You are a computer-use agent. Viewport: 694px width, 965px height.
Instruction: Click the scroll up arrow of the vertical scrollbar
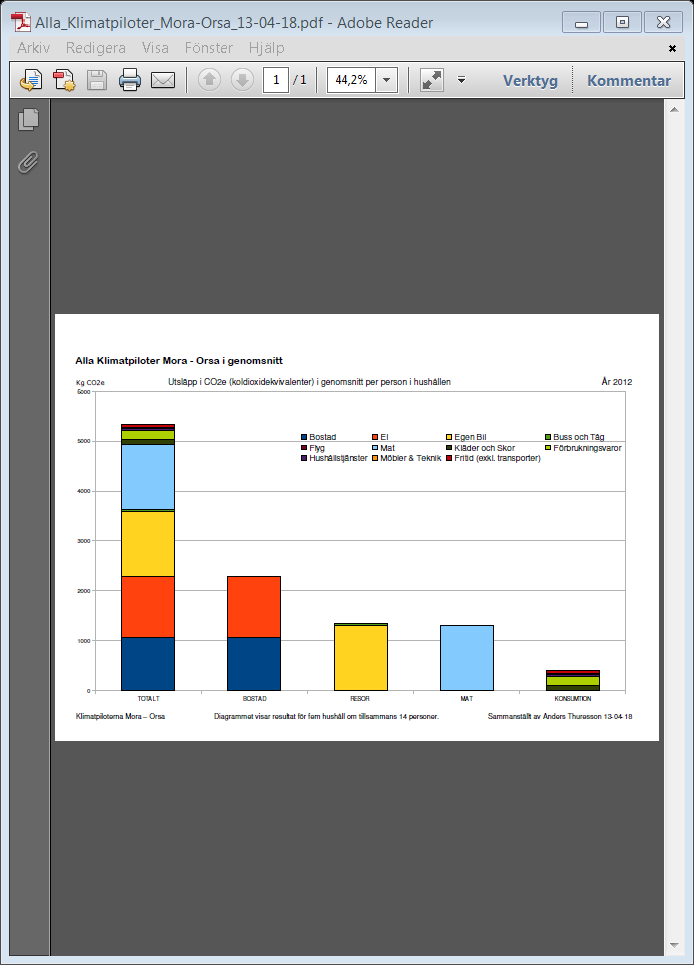pos(674,110)
